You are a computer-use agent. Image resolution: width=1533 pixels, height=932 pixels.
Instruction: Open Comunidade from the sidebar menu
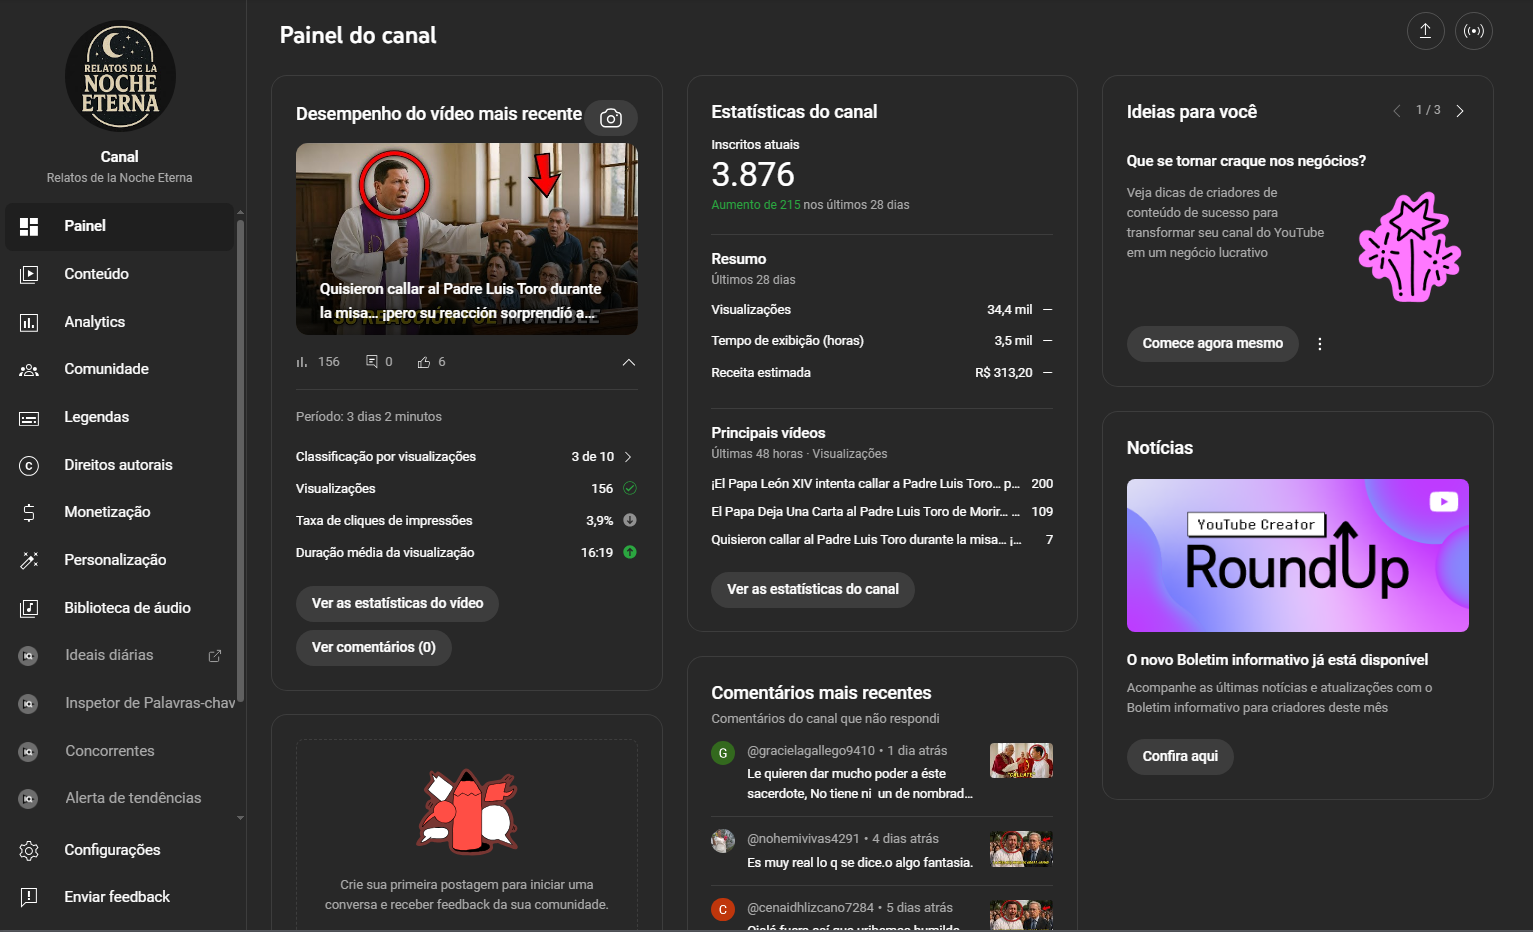click(x=119, y=369)
